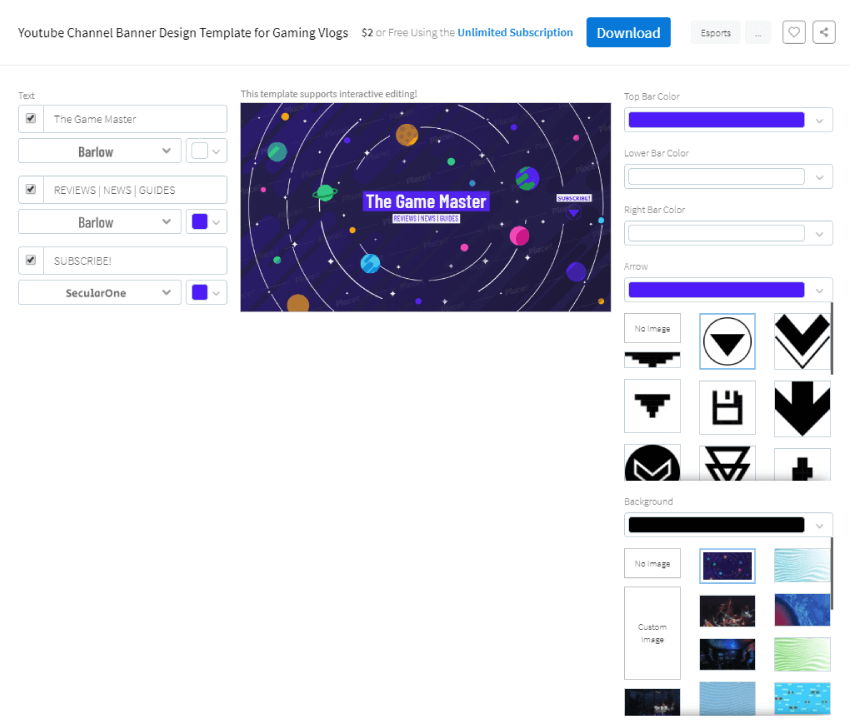Click the Download button
Viewport: 850px width, 726px height.
point(628,32)
